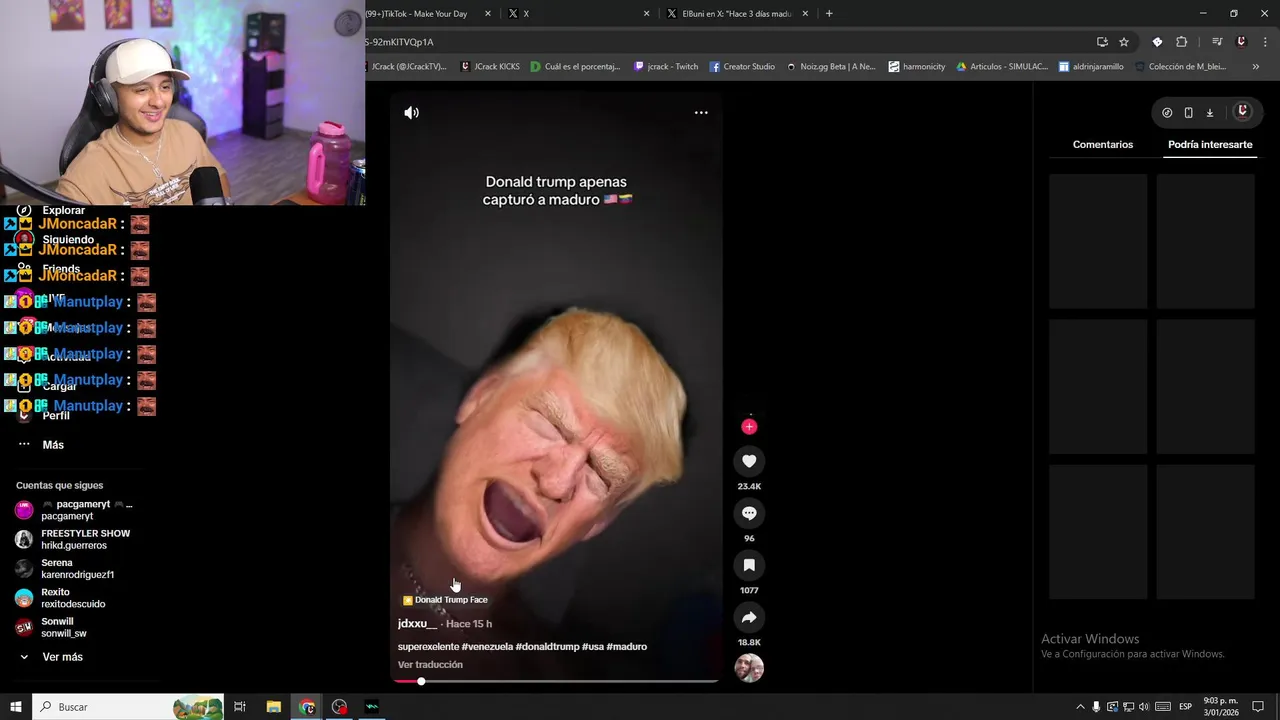Open the harmonicity bookmark

pos(917,67)
